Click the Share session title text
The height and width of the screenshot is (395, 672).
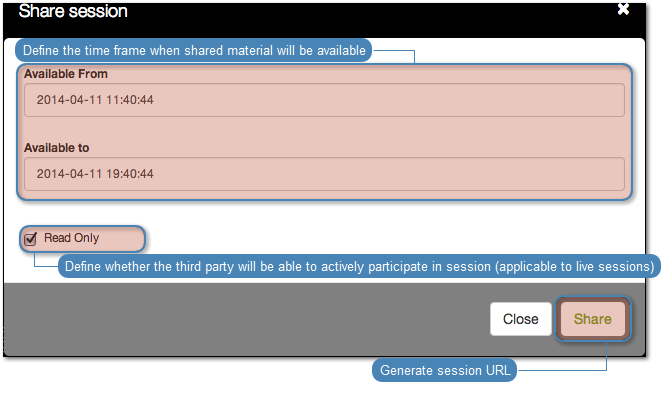click(73, 11)
